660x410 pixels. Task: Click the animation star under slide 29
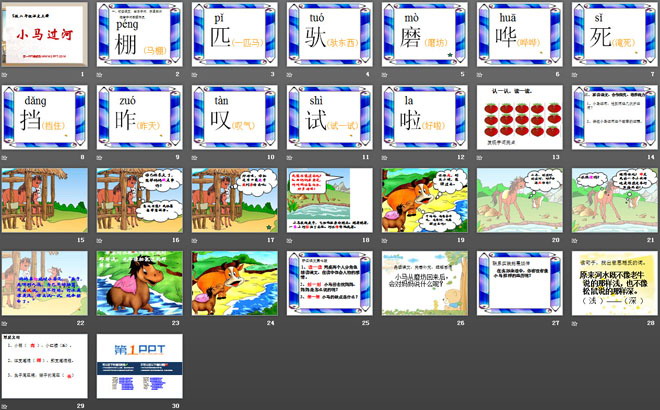click(4, 406)
